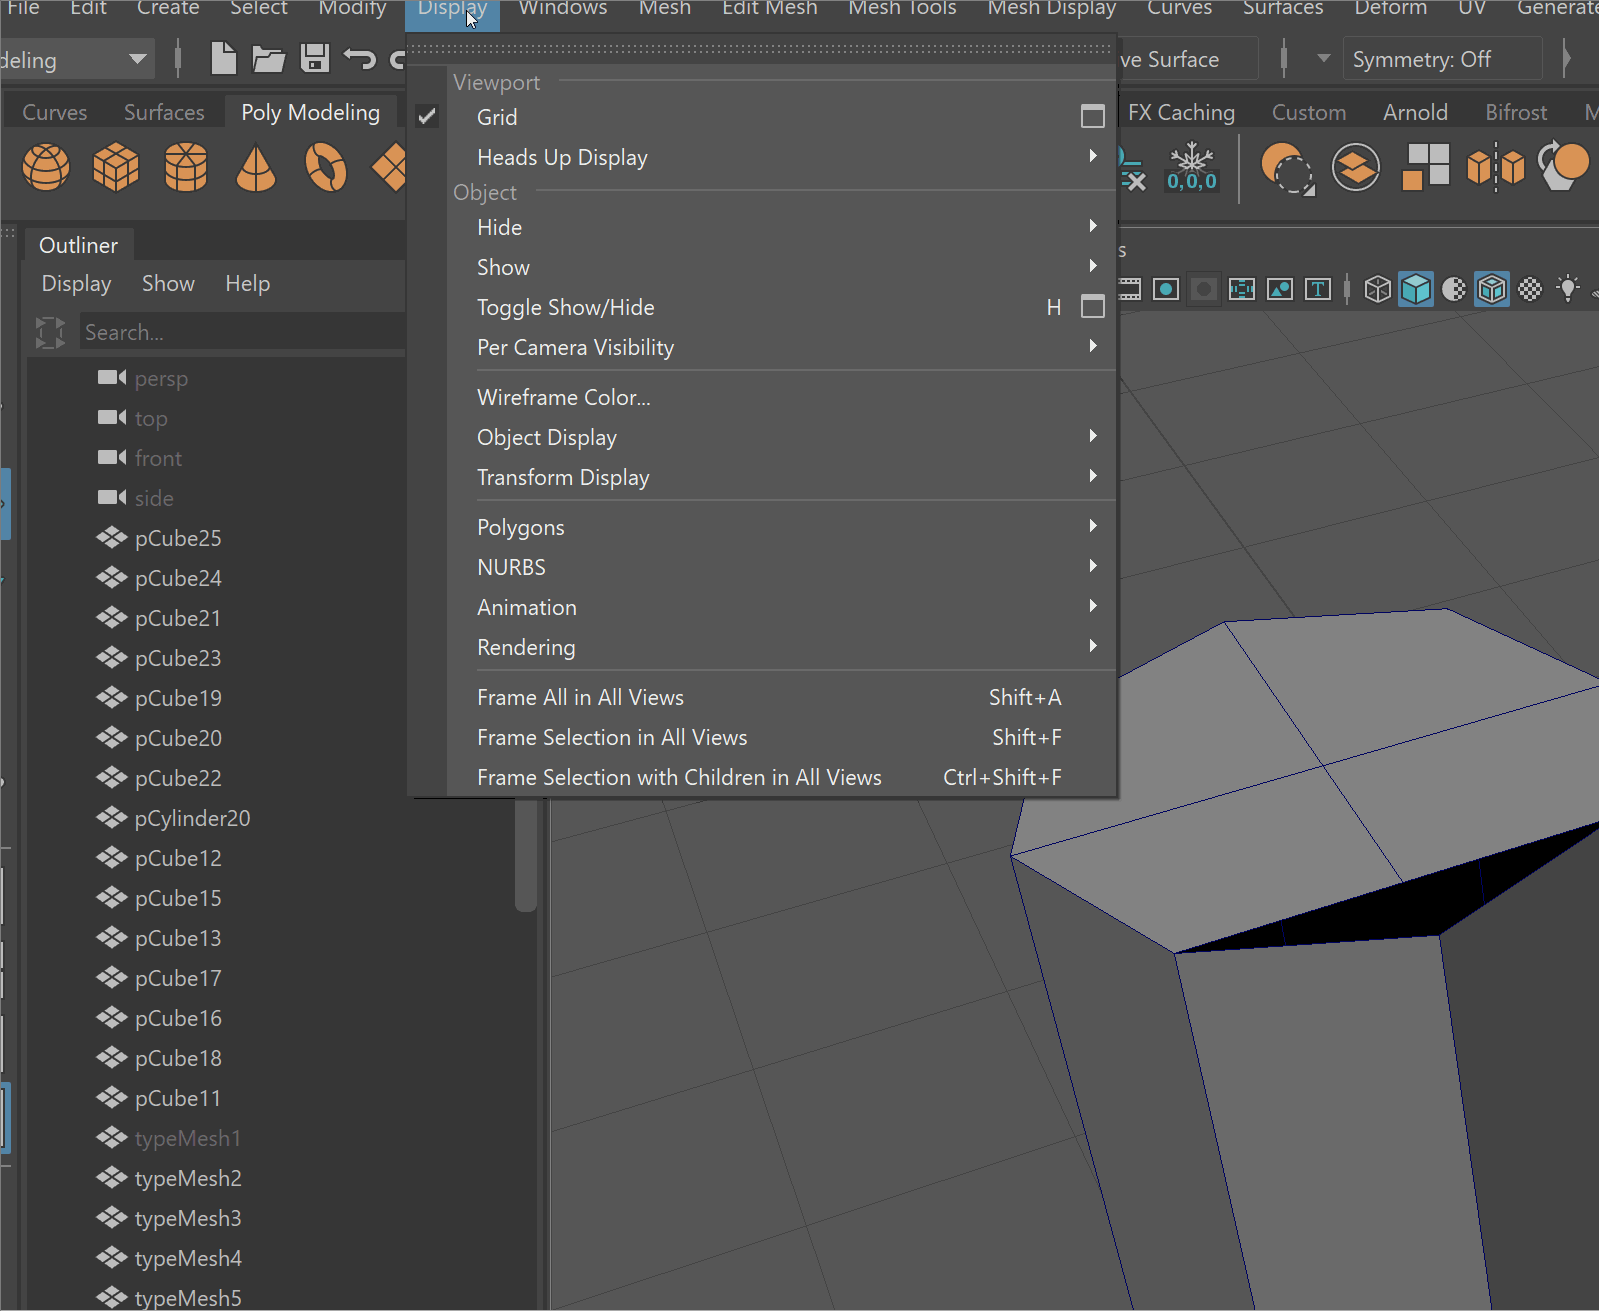
Task: Expand the Heads Up Display submenu
Action: tap(562, 157)
